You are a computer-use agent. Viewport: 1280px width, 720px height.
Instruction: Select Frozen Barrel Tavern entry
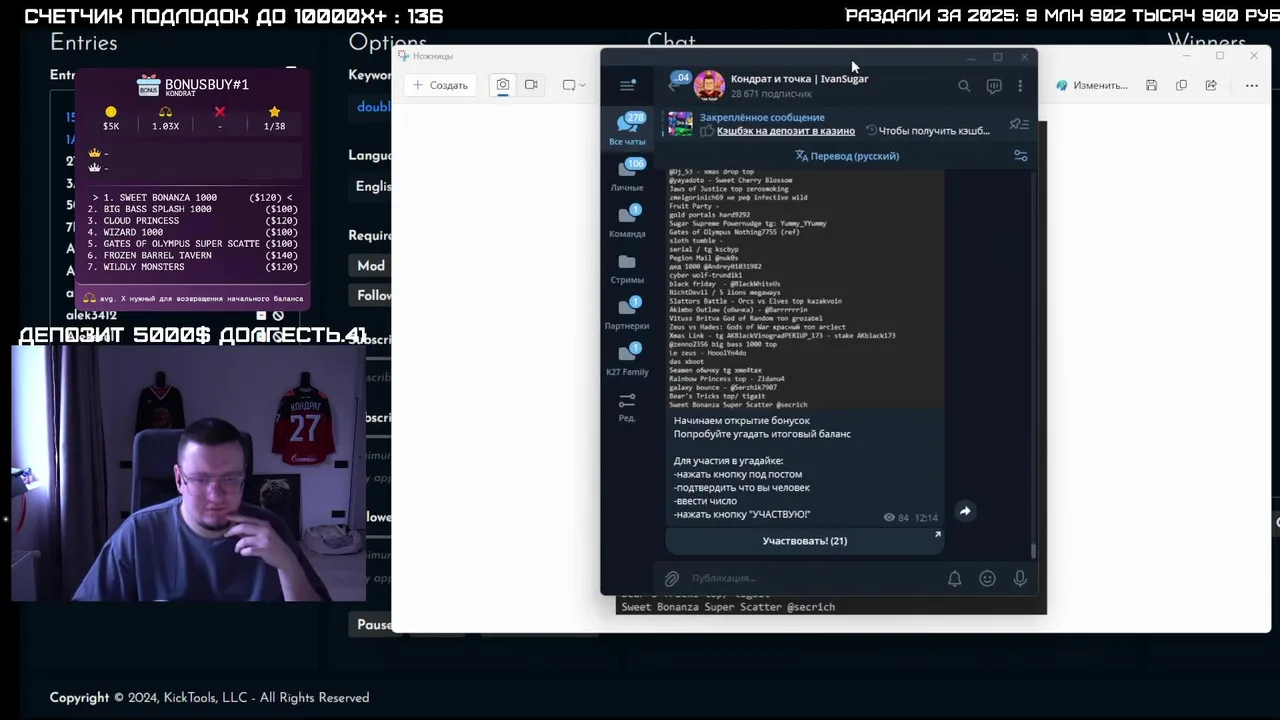click(195, 255)
